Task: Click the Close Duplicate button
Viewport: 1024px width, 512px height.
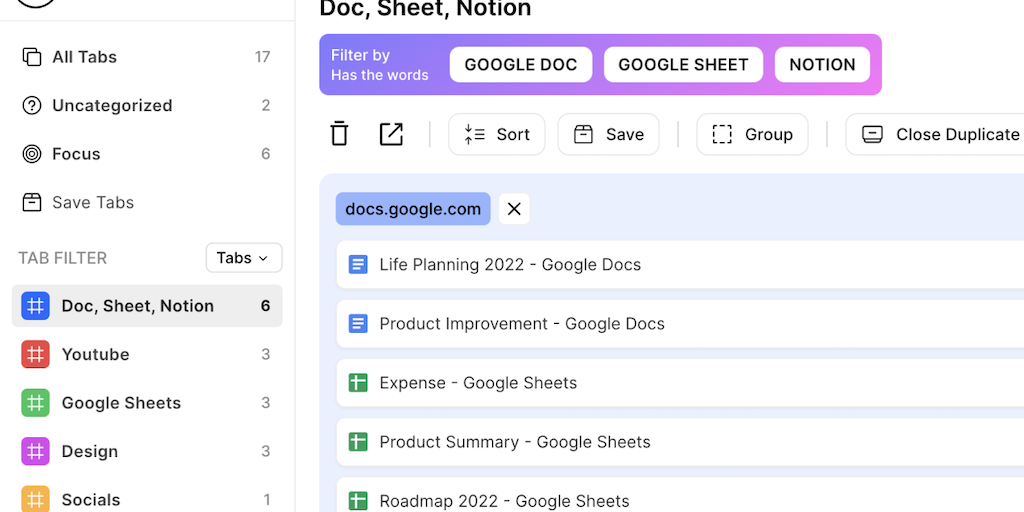Action: point(940,134)
